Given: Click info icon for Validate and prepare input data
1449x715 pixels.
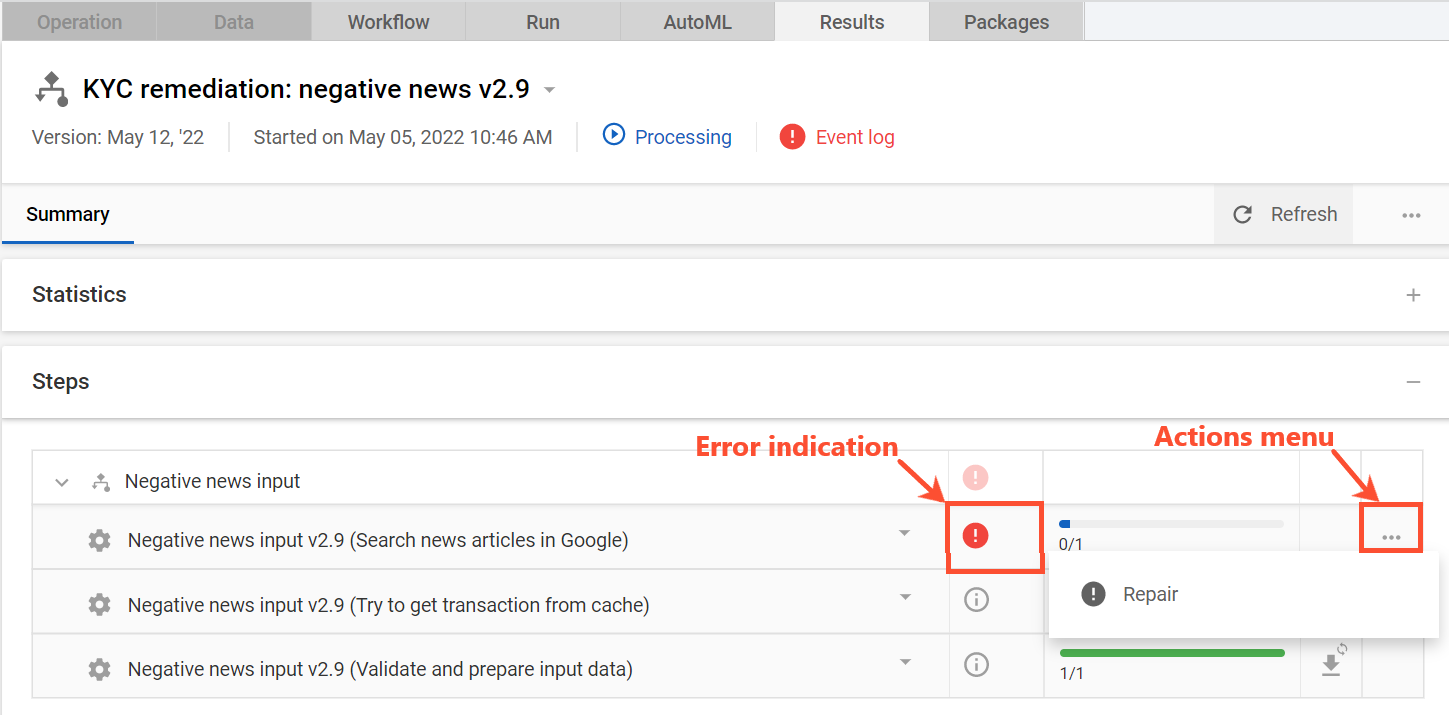Looking at the screenshot, I should tap(976, 664).
